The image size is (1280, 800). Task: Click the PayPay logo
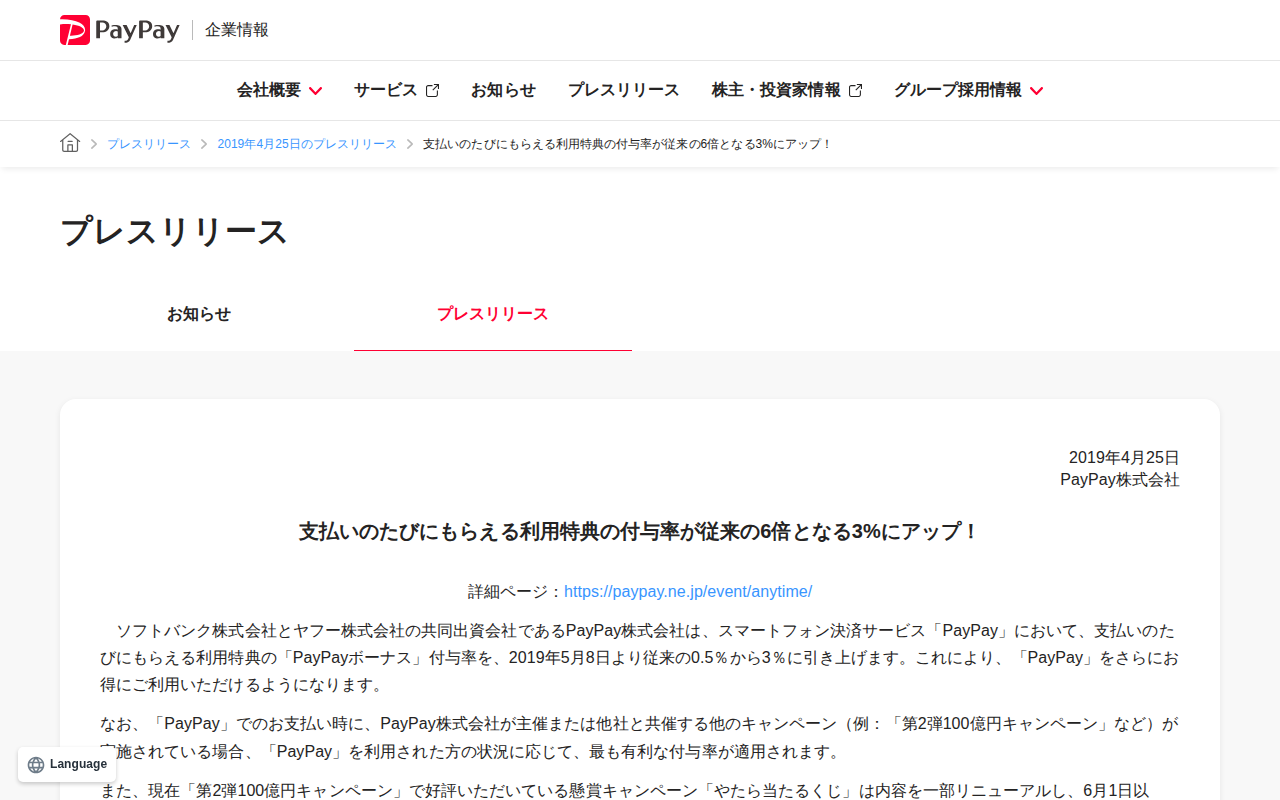[119, 30]
